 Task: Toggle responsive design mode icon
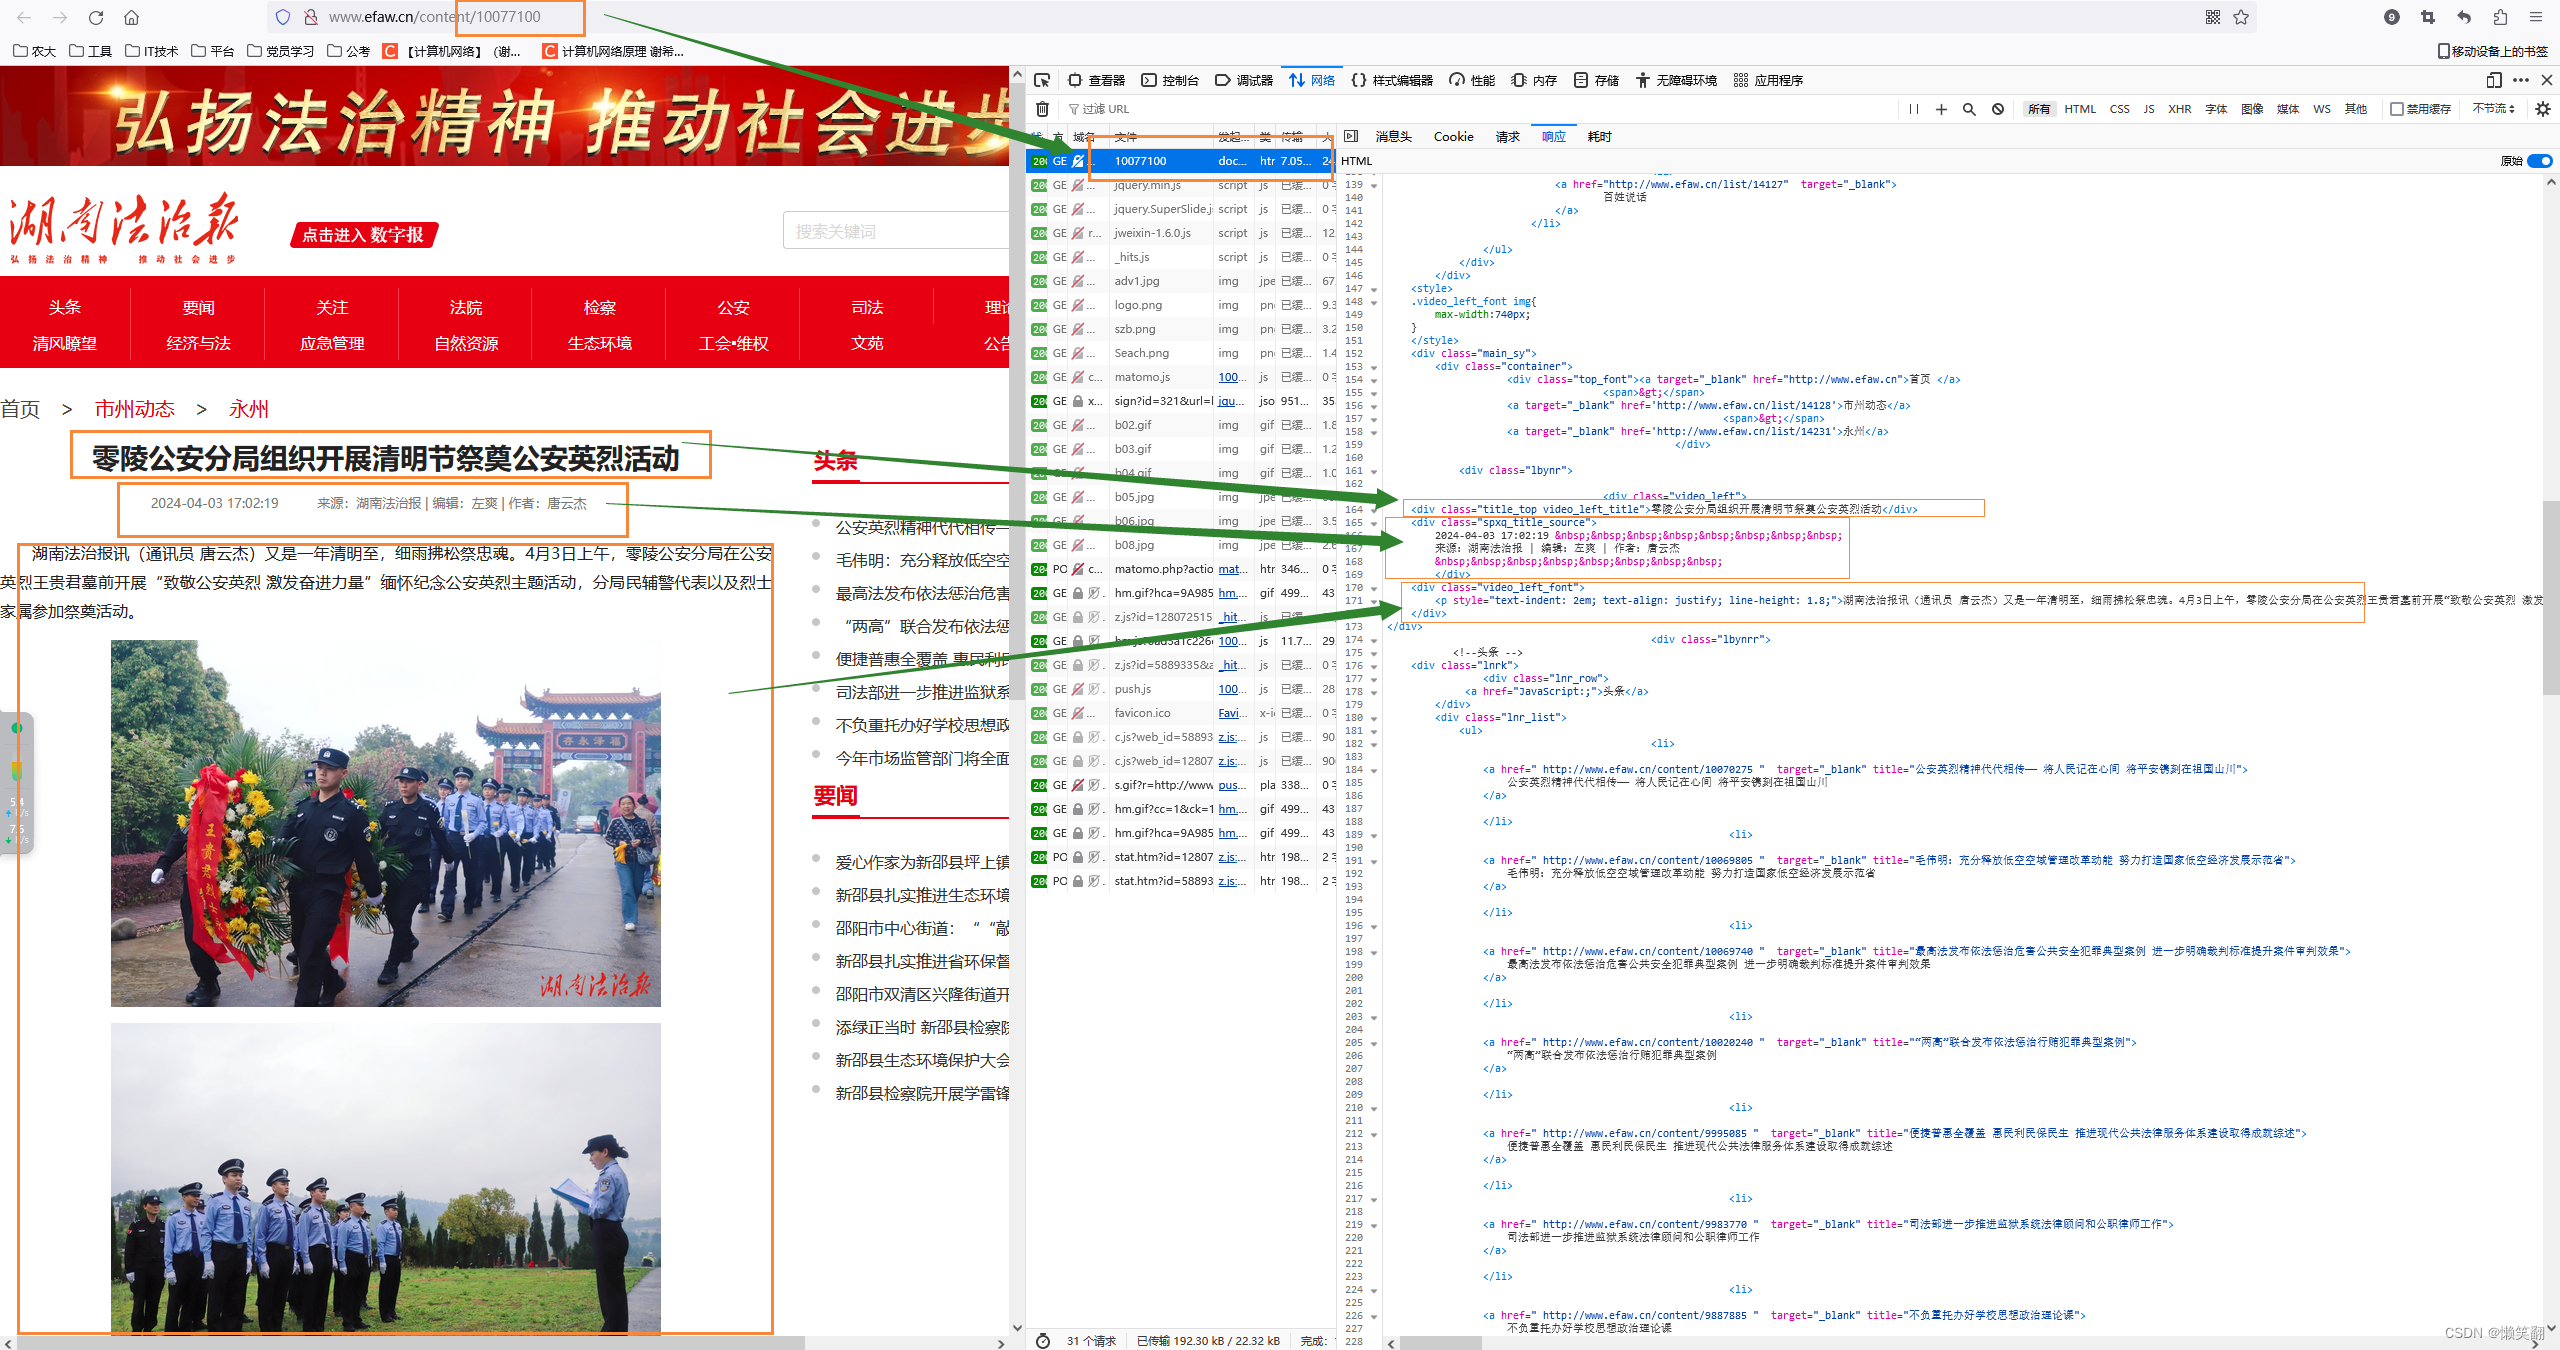click(2494, 80)
